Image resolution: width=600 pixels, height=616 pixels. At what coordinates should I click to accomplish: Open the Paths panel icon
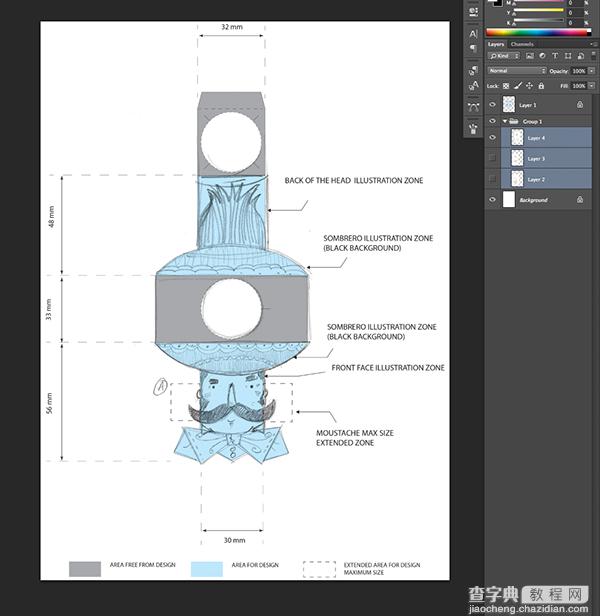(473, 106)
